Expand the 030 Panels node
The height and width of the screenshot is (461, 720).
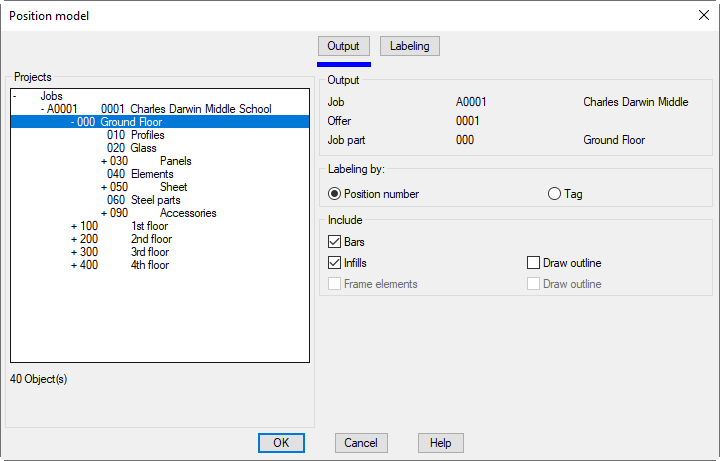104,161
